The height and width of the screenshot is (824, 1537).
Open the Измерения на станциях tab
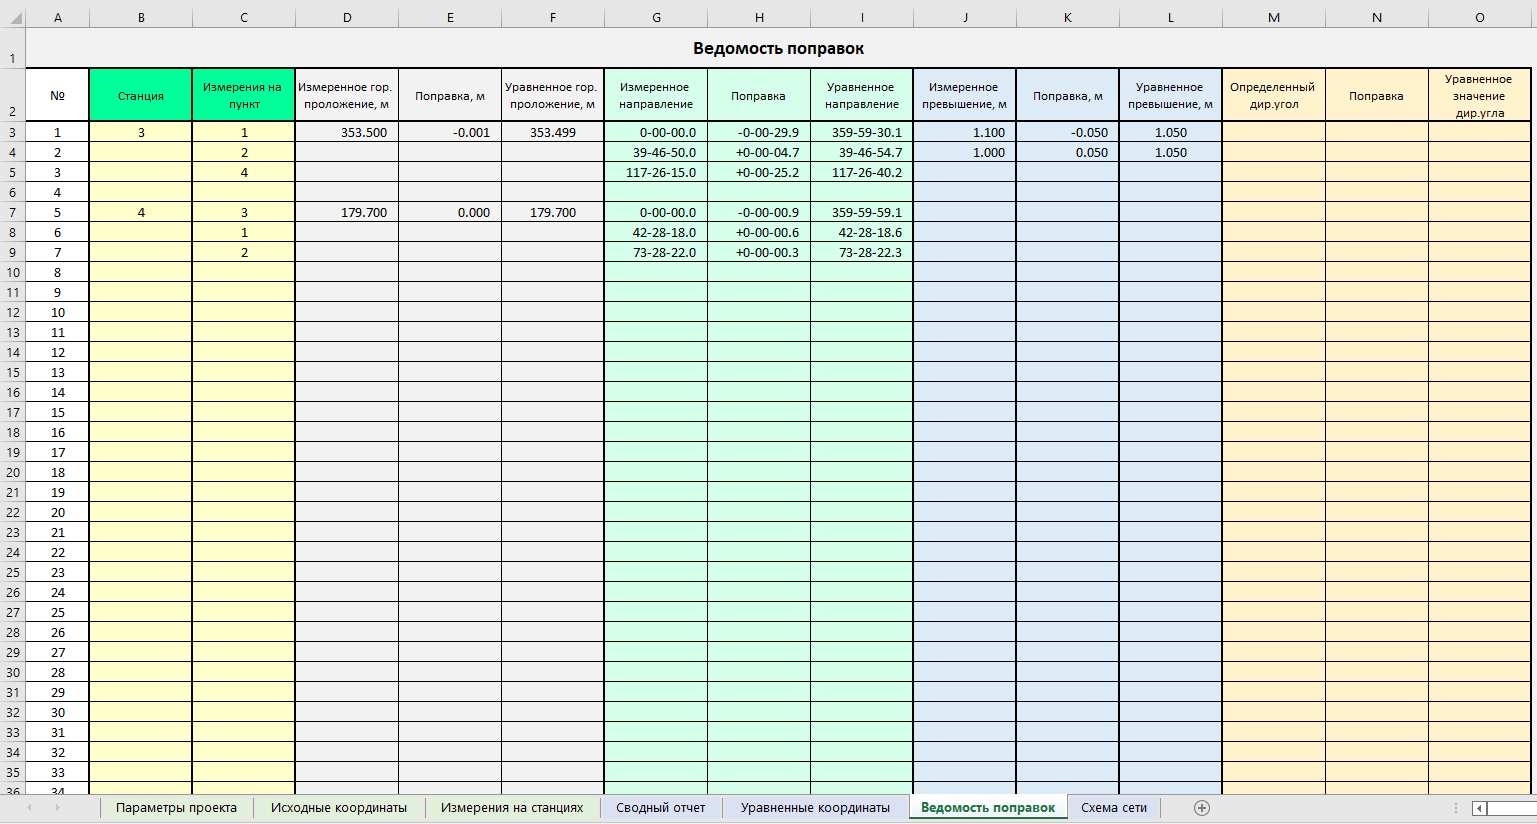[x=512, y=808]
